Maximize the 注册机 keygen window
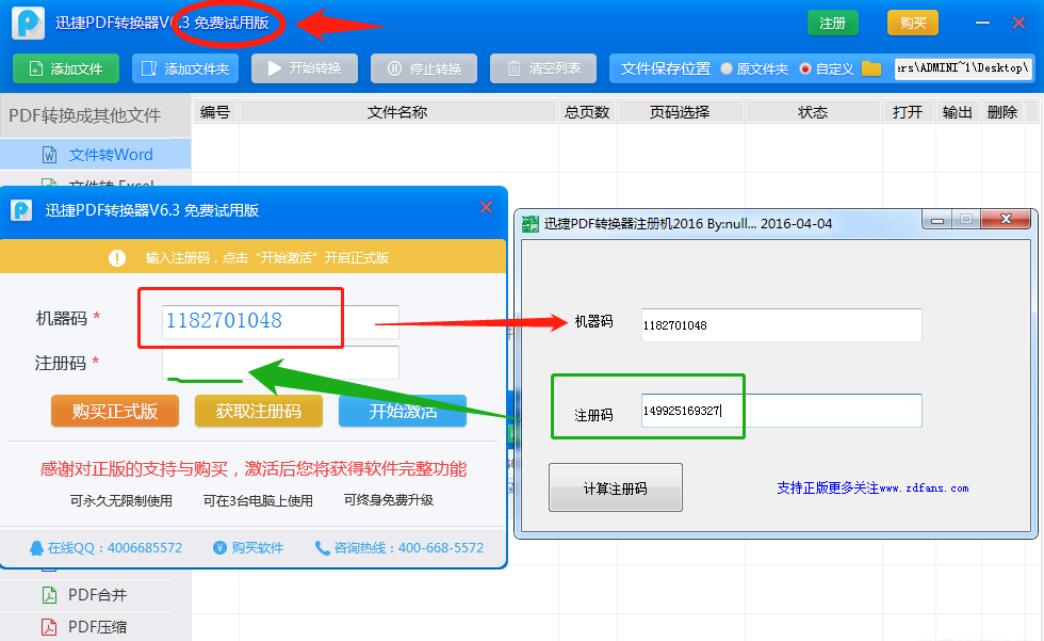 tap(966, 220)
